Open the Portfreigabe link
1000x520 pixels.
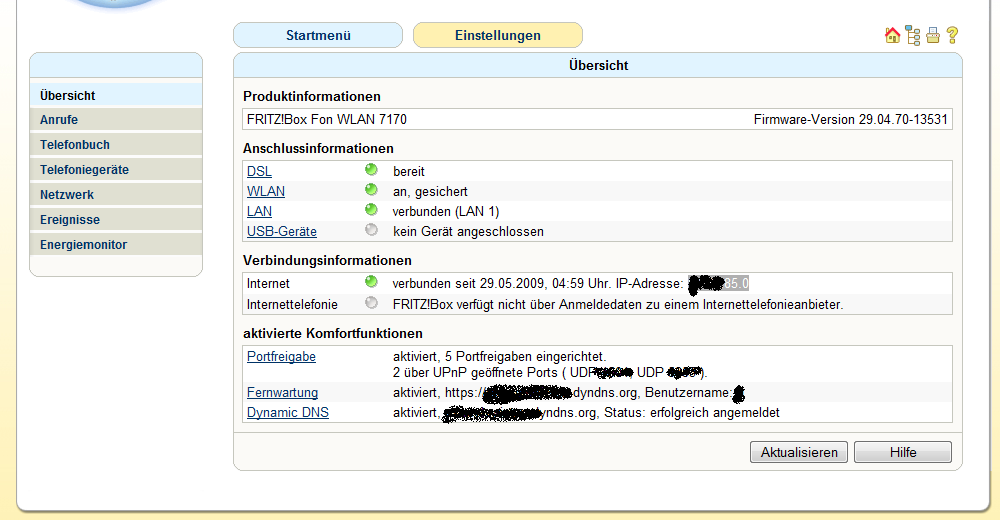coord(281,356)
